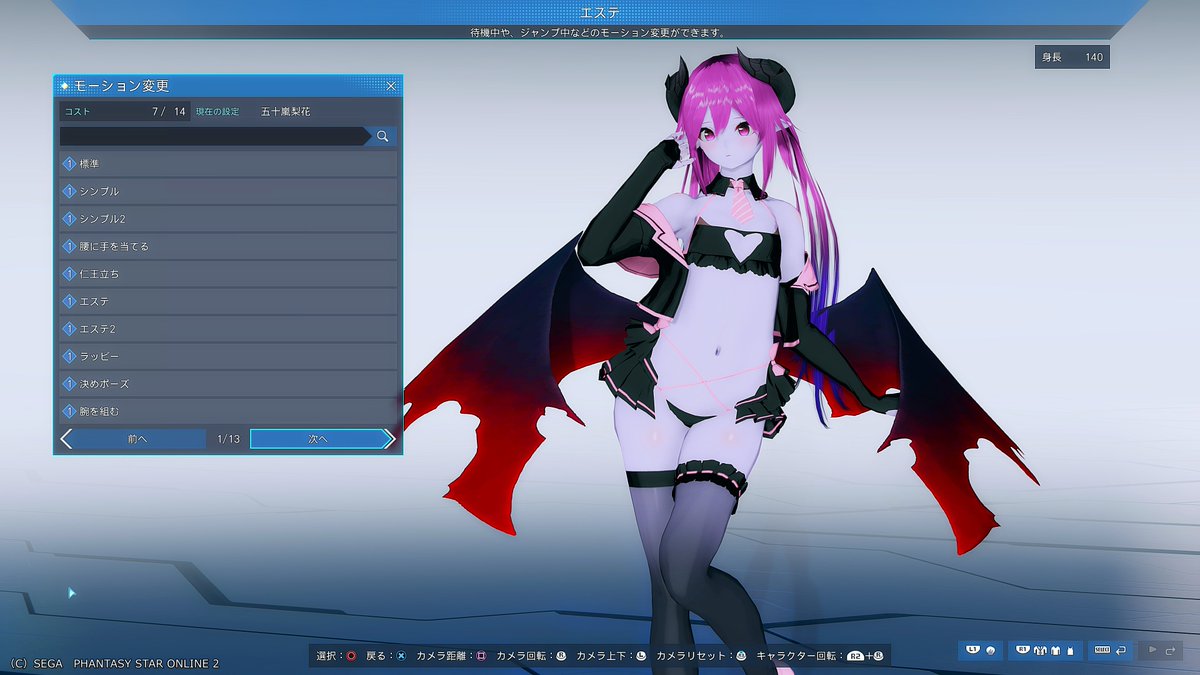The width and height of the screenshot is (1200, 675).
Task: Click the cross 戻る button icon
Action: [x=400, y=656]
